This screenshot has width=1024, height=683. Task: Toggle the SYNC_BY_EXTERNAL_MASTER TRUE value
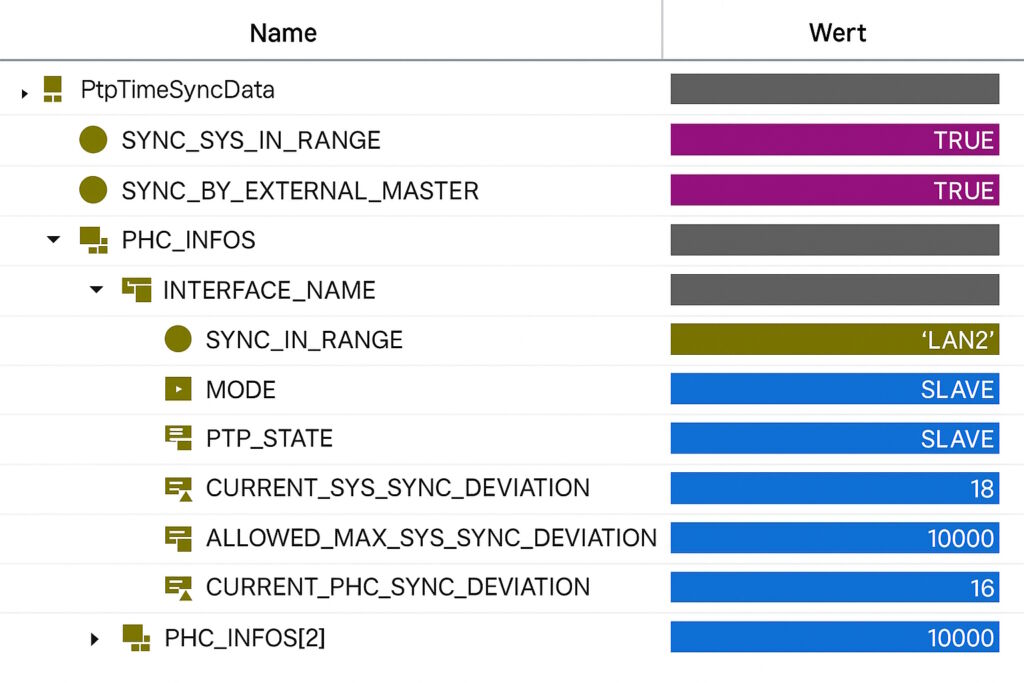pos(834,190)
